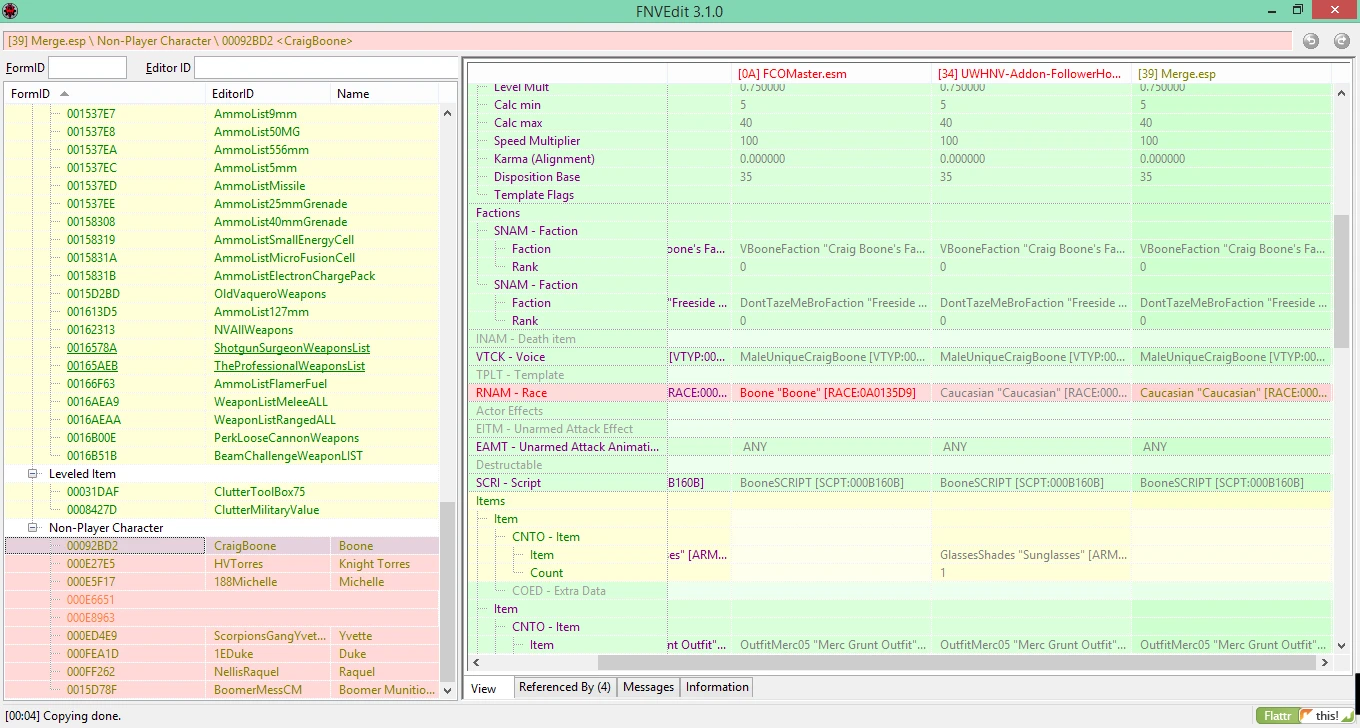Click the Template Flags row label
Viewport: 1360px width, 728px height.
pos(533,195)
